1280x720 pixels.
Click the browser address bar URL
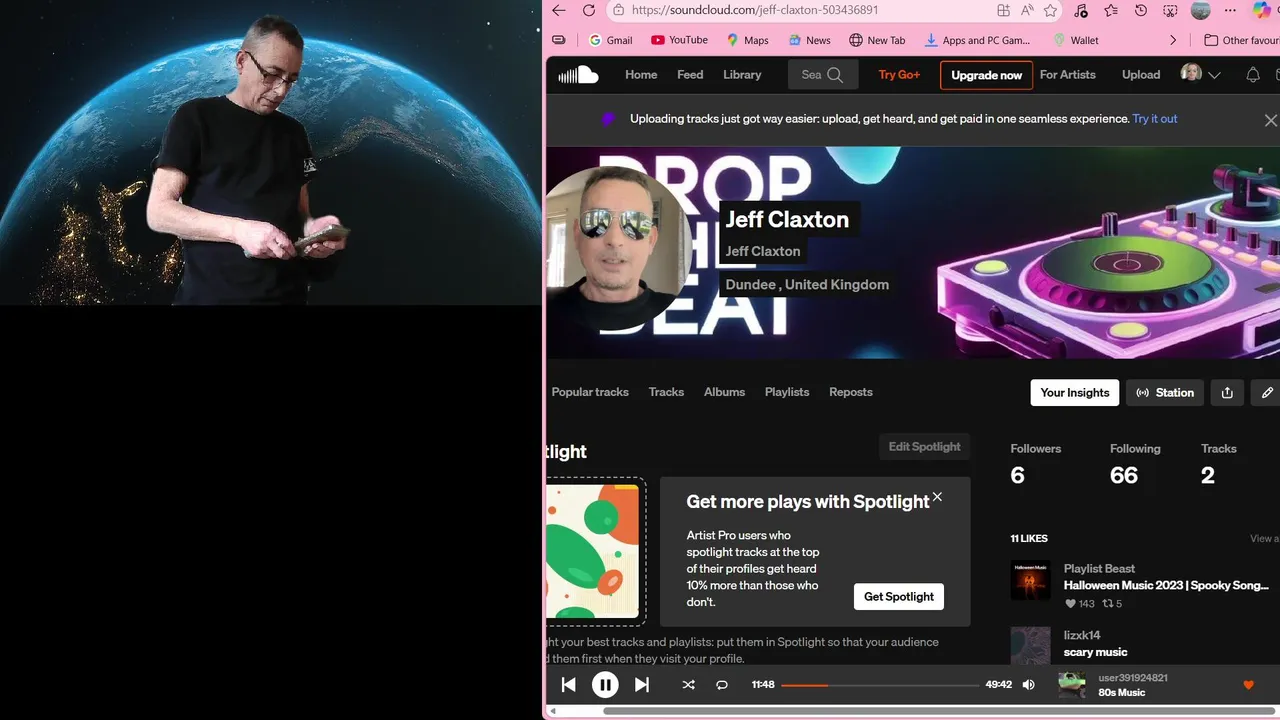pyautogui.click(x=755, y=10)
